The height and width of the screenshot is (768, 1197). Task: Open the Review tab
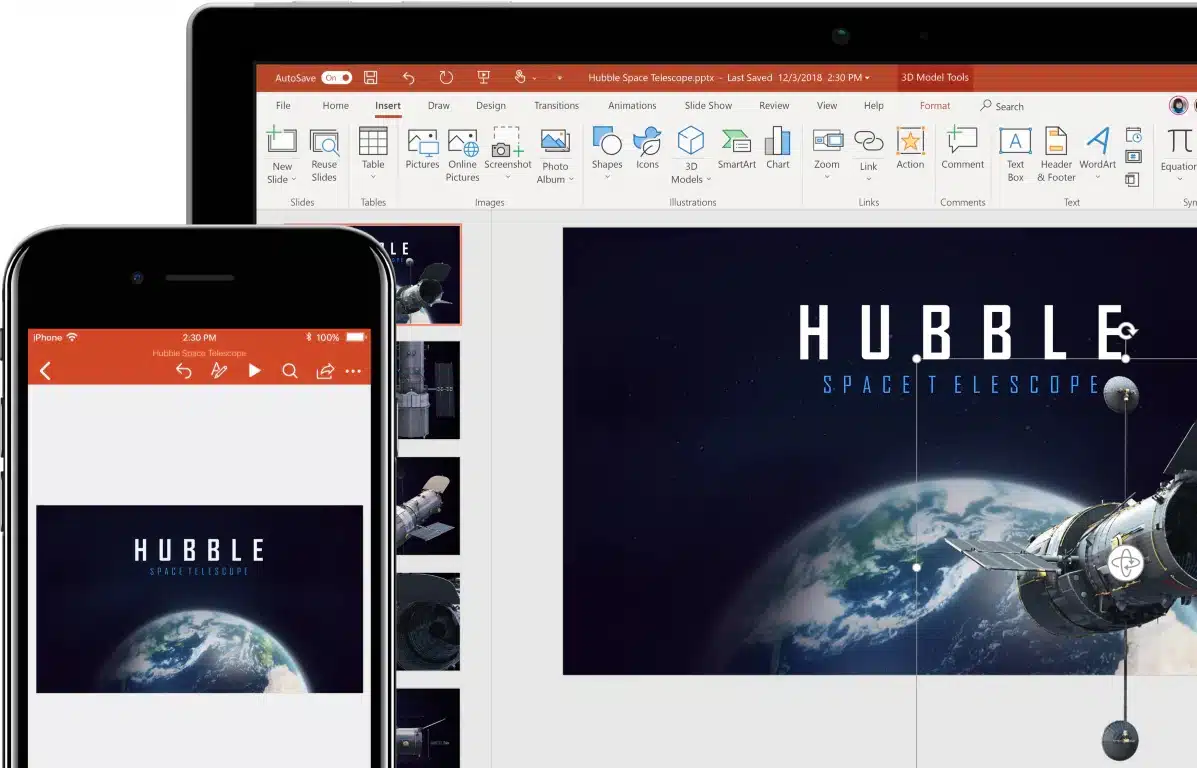(x=774, y=105)
